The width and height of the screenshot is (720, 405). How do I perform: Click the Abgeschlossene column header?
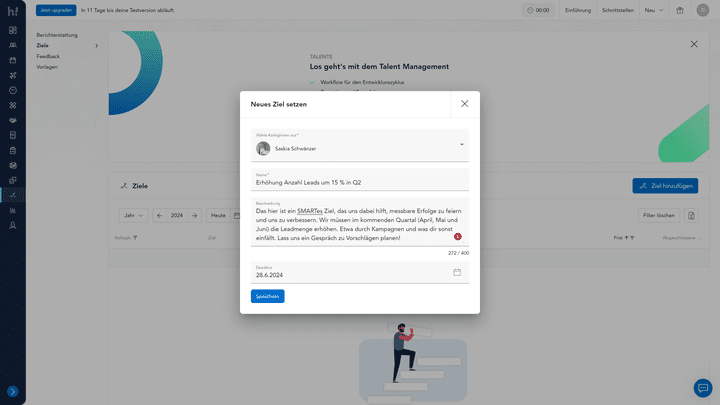coord(681,238)
